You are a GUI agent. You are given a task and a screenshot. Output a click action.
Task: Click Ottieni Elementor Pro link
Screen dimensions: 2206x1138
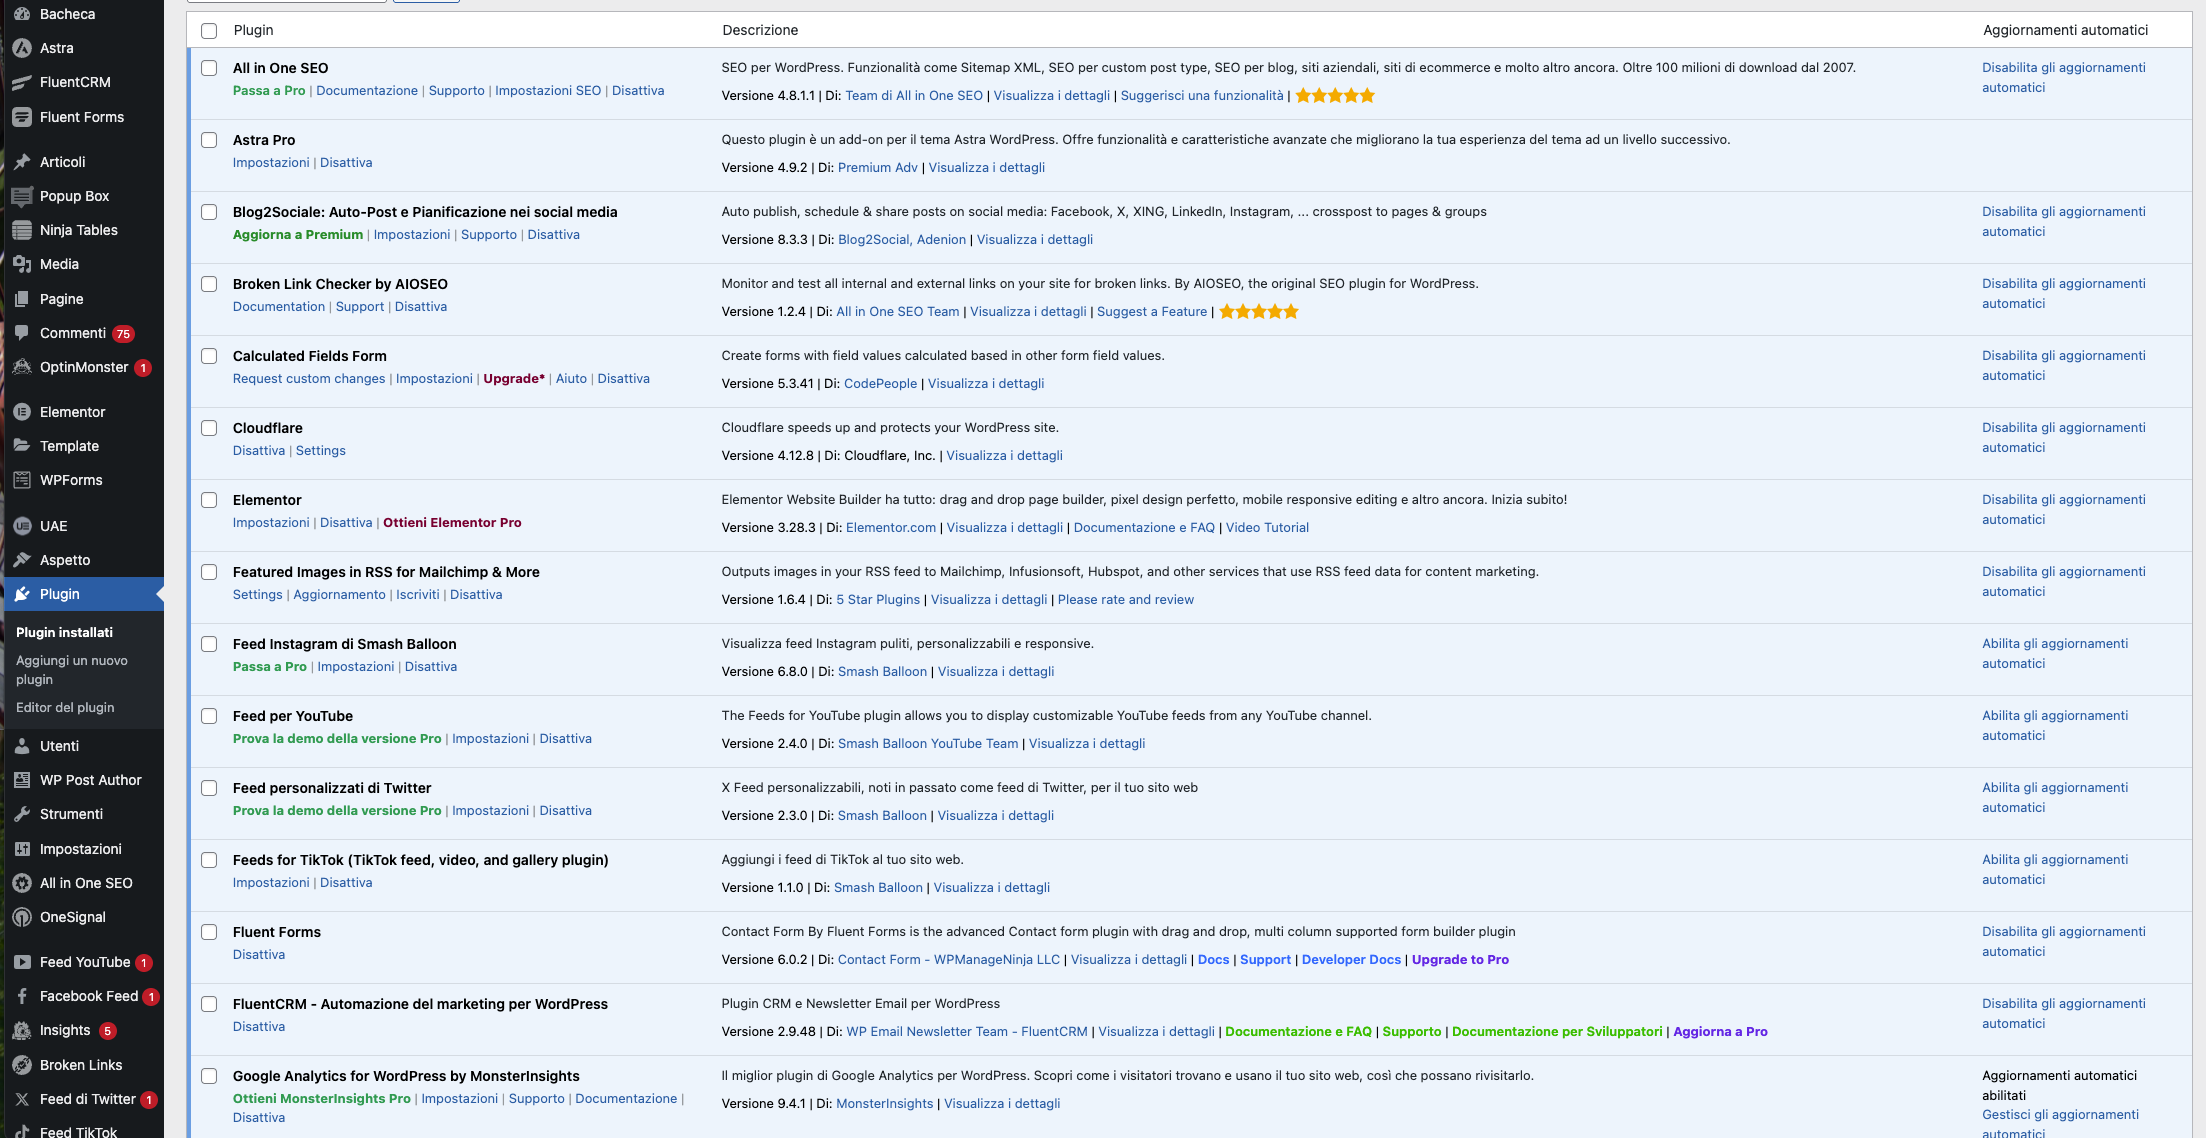[452, 522]
